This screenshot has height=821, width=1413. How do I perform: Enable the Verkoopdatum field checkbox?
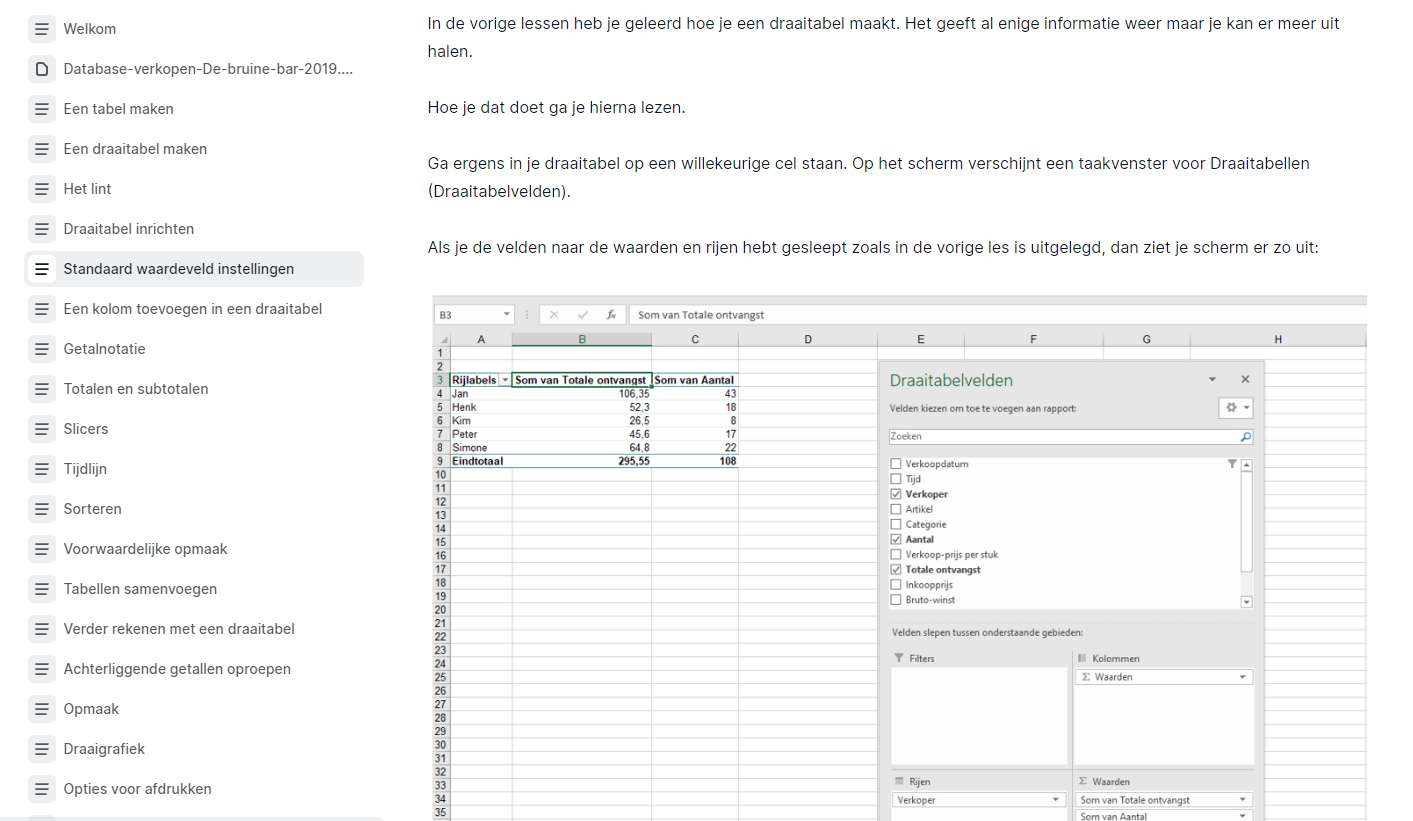[x=896, y=464]
